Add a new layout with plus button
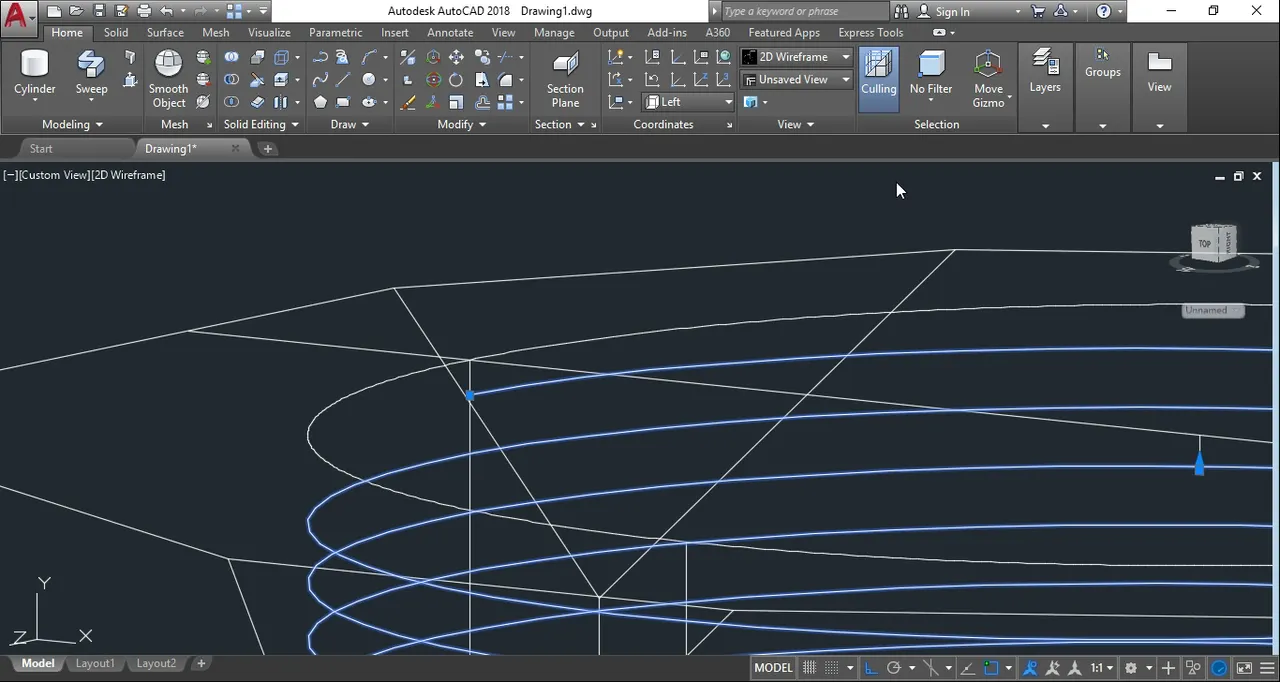The width and height of the screenshot is (1280, 682). [201, 663]
